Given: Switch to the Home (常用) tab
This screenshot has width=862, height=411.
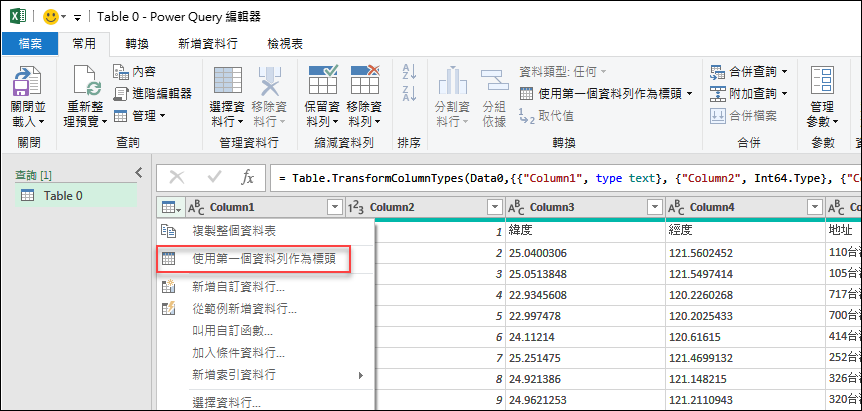Looking at the screenshot, I should click(x=84, y=44).
